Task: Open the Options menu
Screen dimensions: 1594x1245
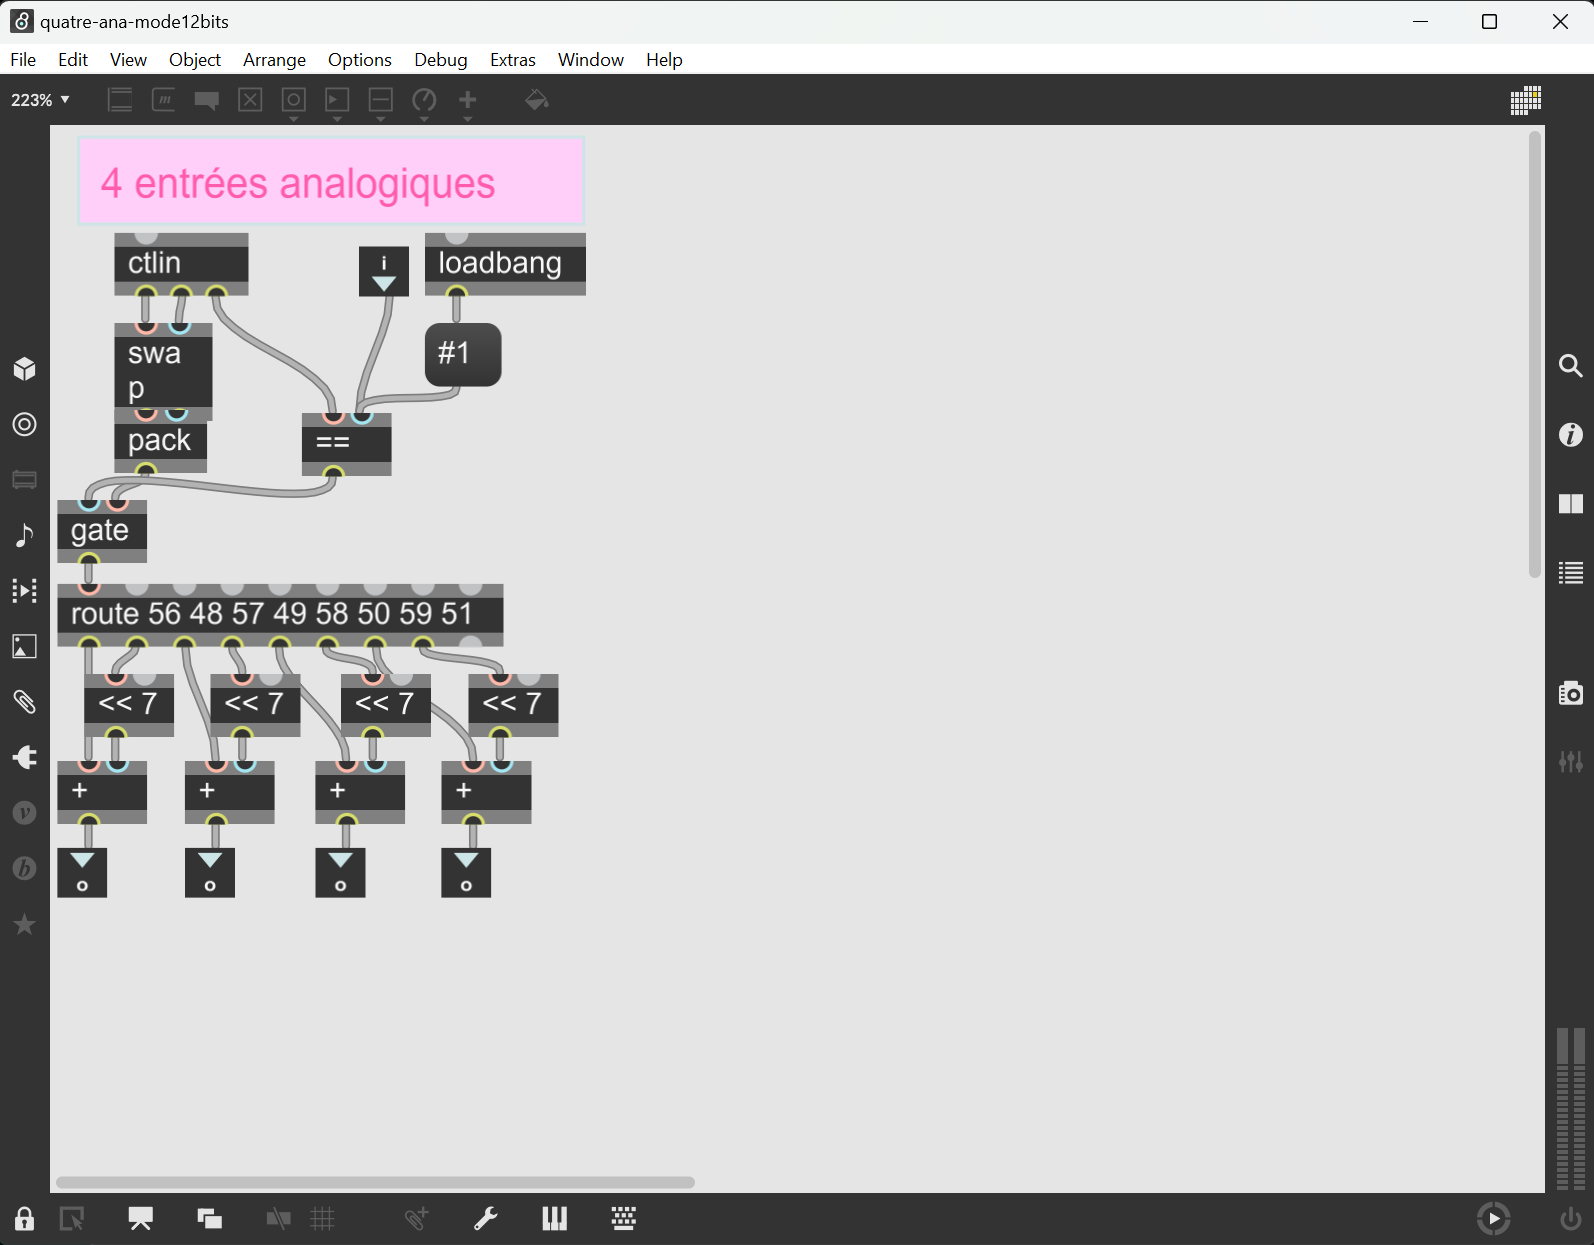Action: (x=360, y=60)
